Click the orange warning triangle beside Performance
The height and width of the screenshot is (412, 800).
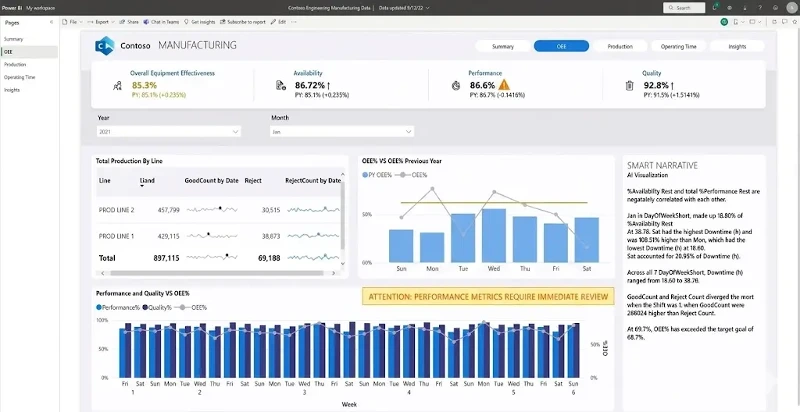coord(504,85)
